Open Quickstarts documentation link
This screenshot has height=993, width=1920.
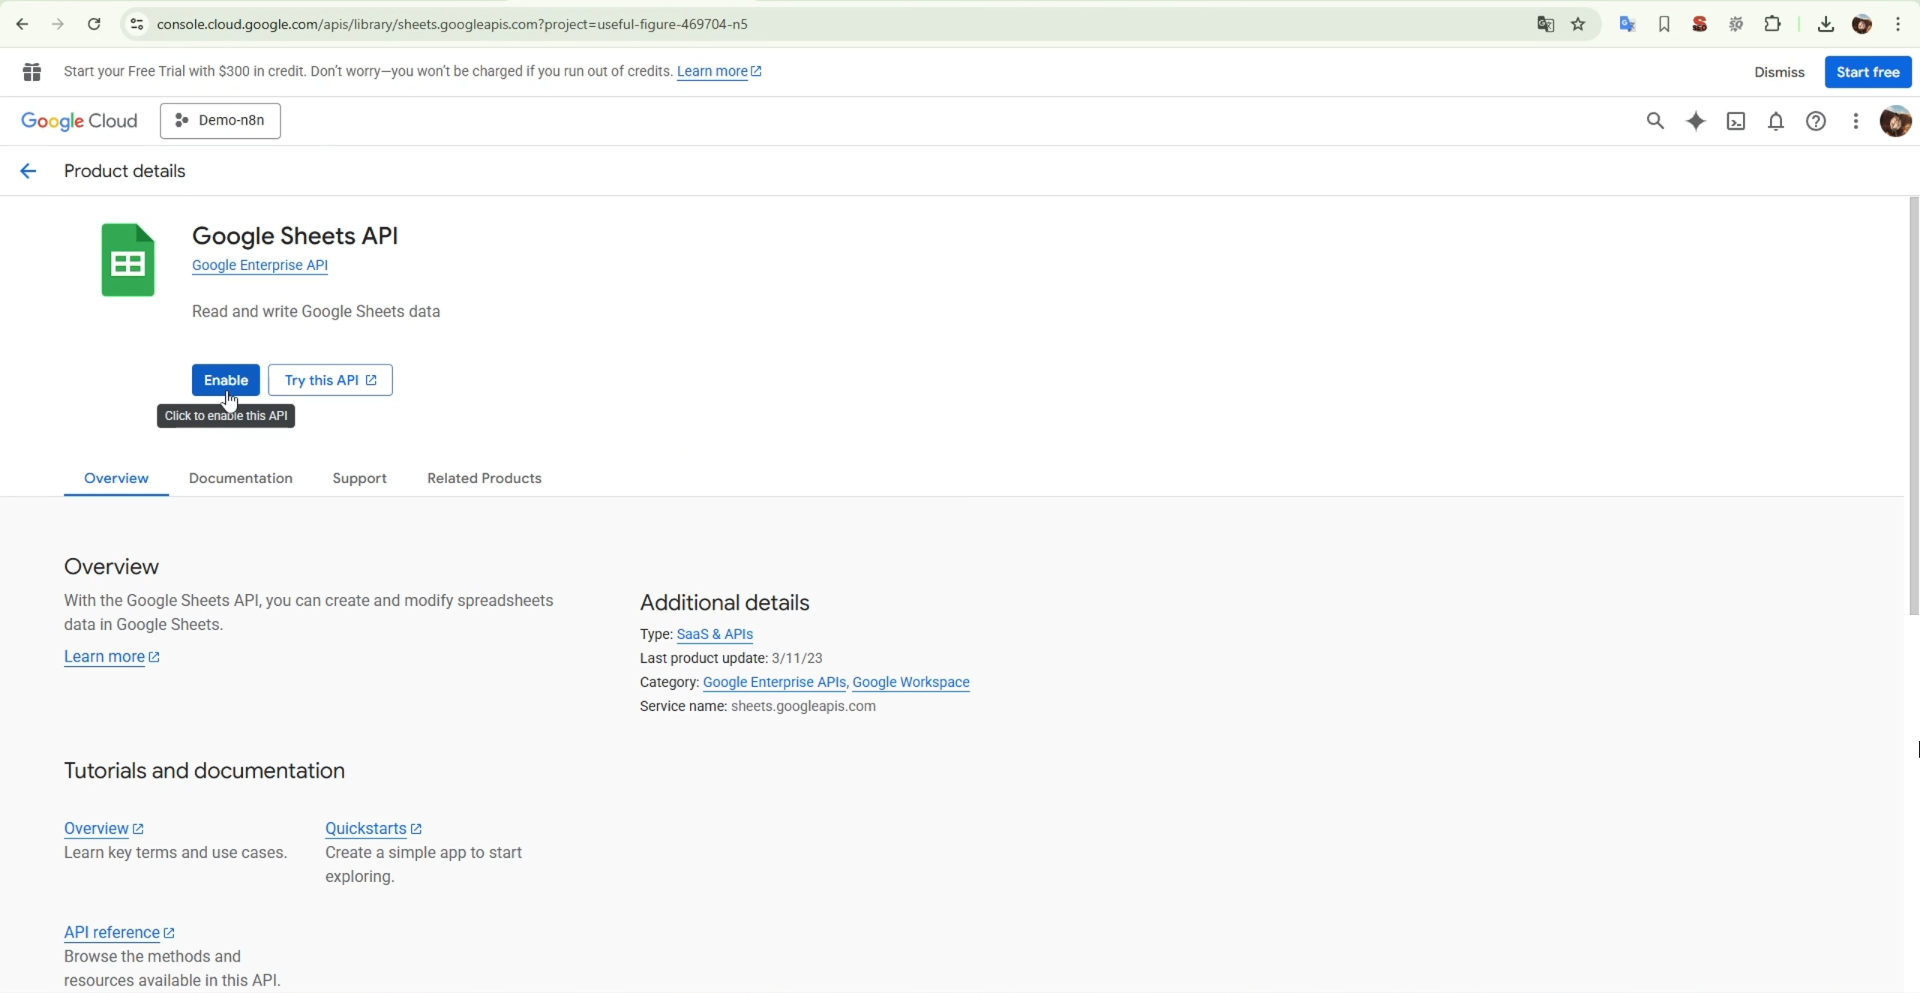(373, 829)
